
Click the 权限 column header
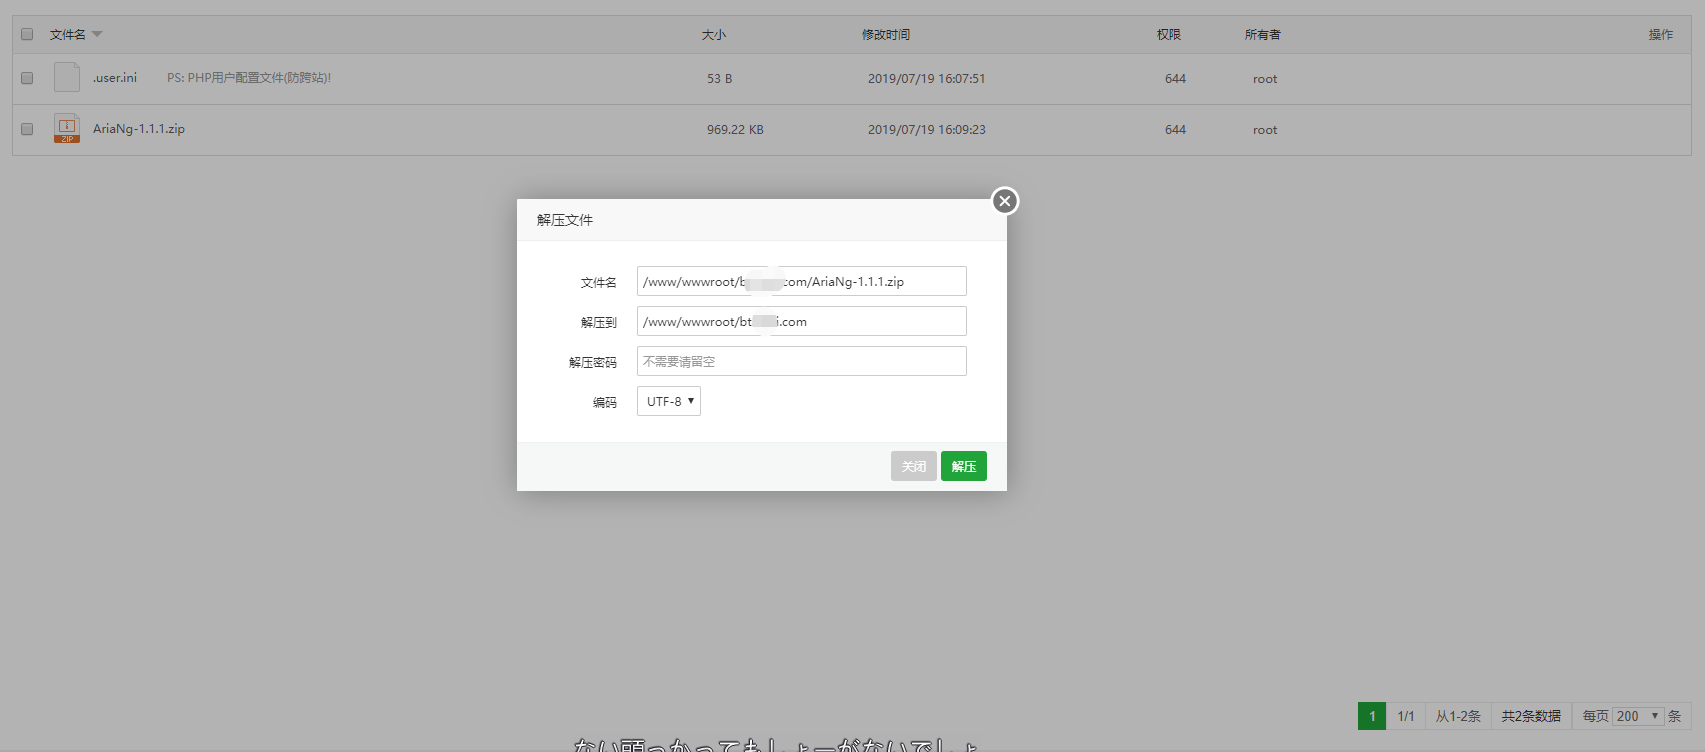[1169, 34]
